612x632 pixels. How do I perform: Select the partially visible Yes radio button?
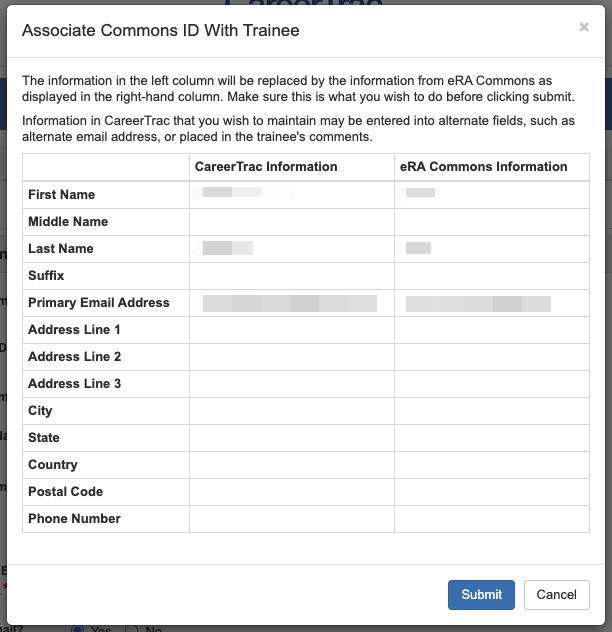(76, 629)
